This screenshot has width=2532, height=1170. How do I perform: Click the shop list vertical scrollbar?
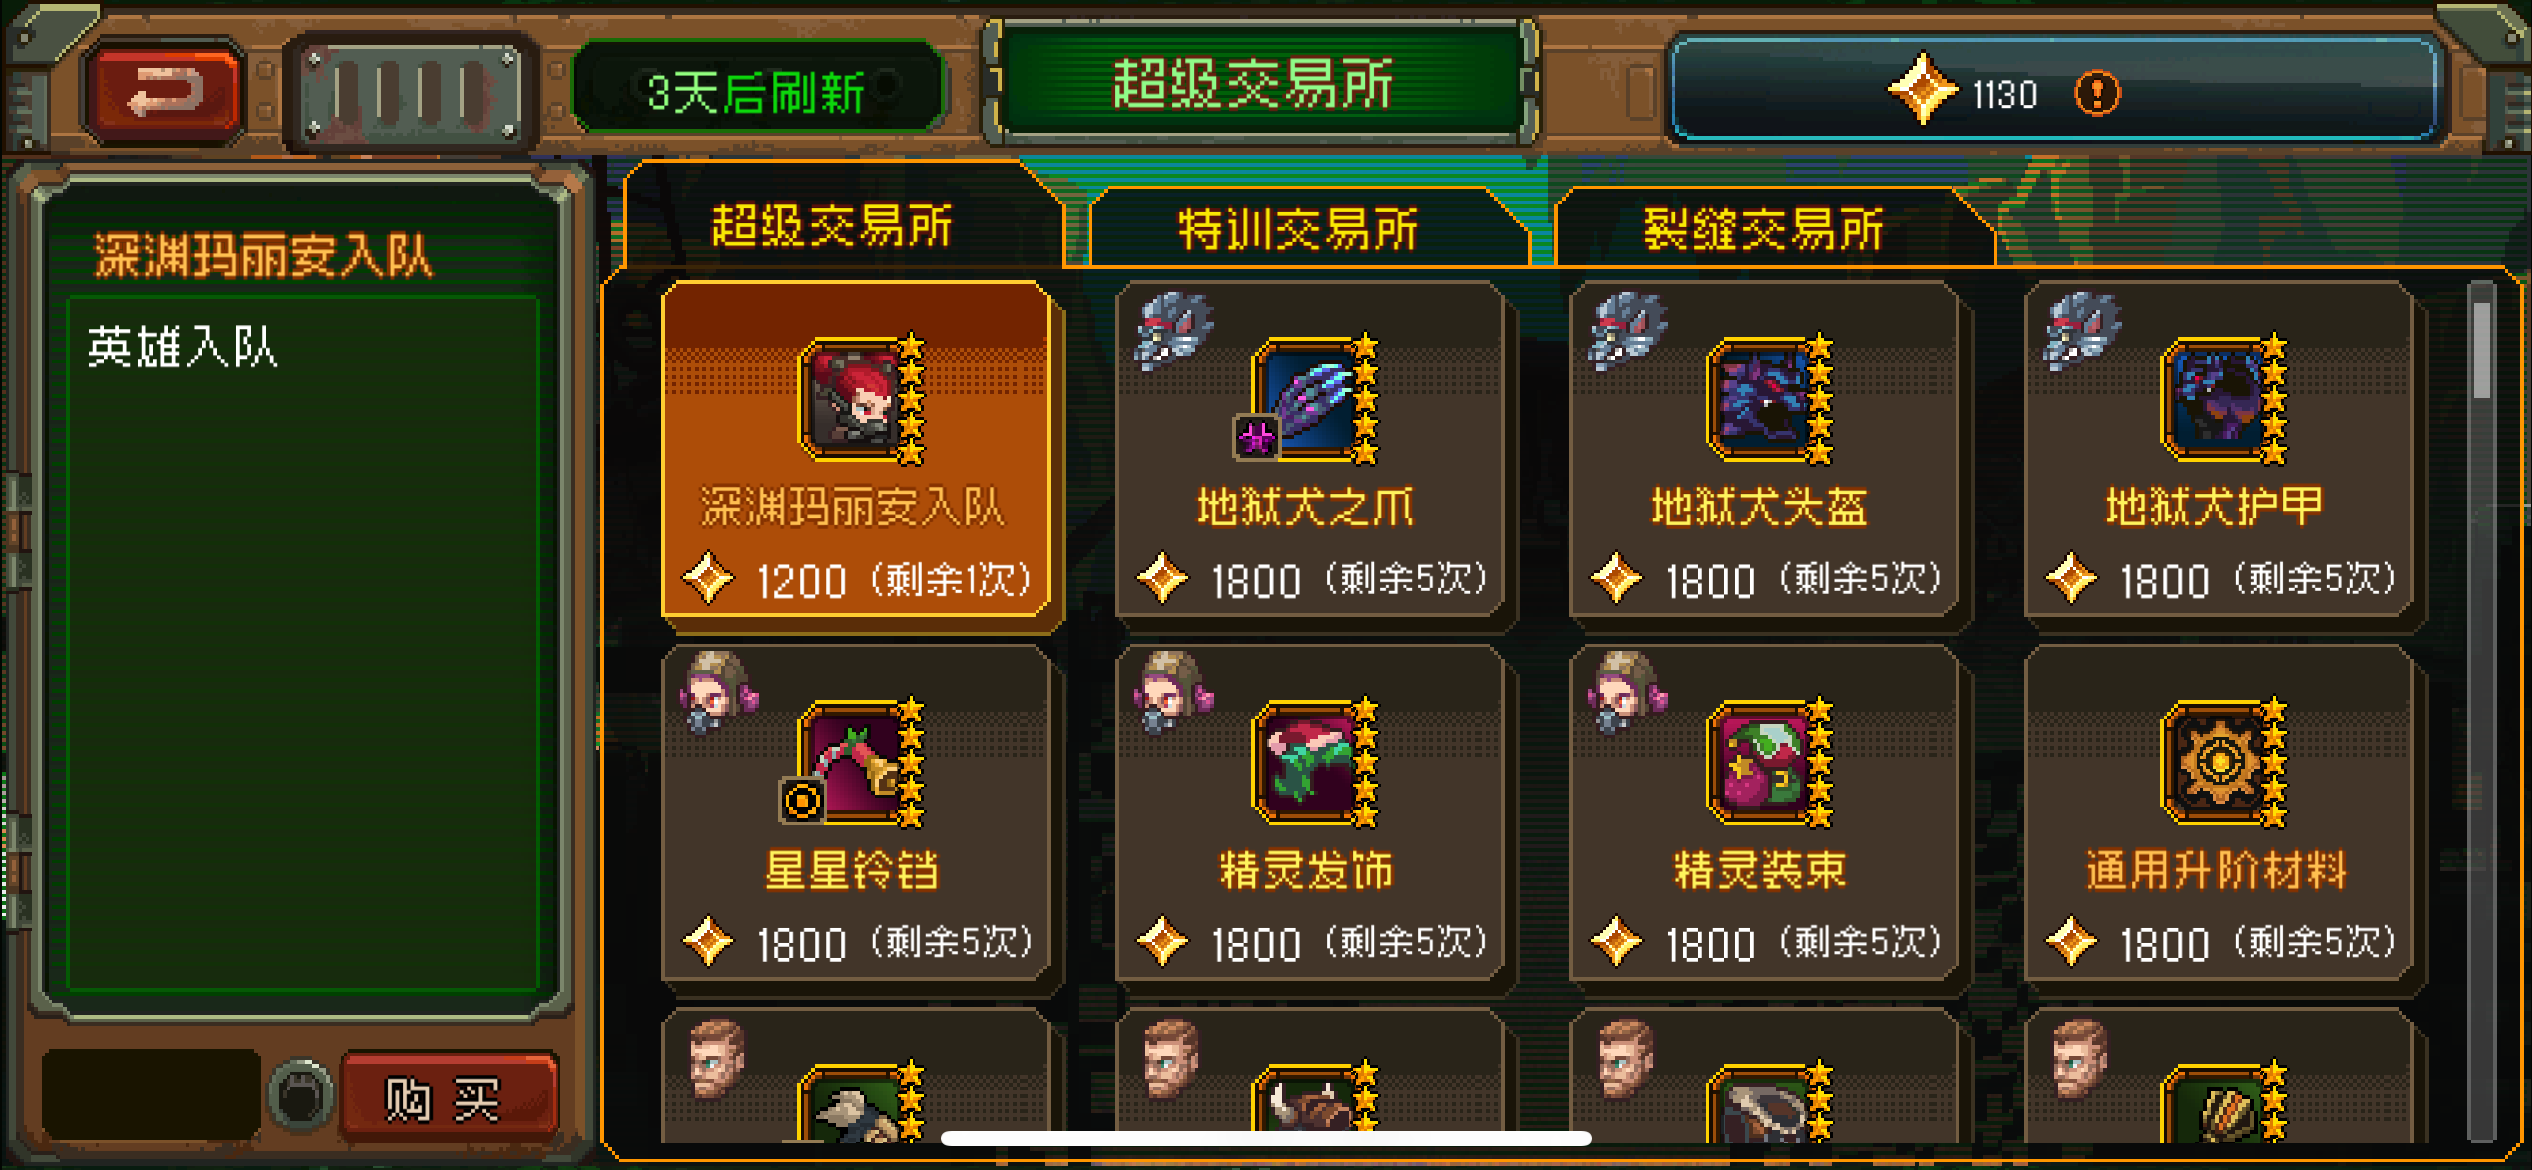click(2481, 710)
